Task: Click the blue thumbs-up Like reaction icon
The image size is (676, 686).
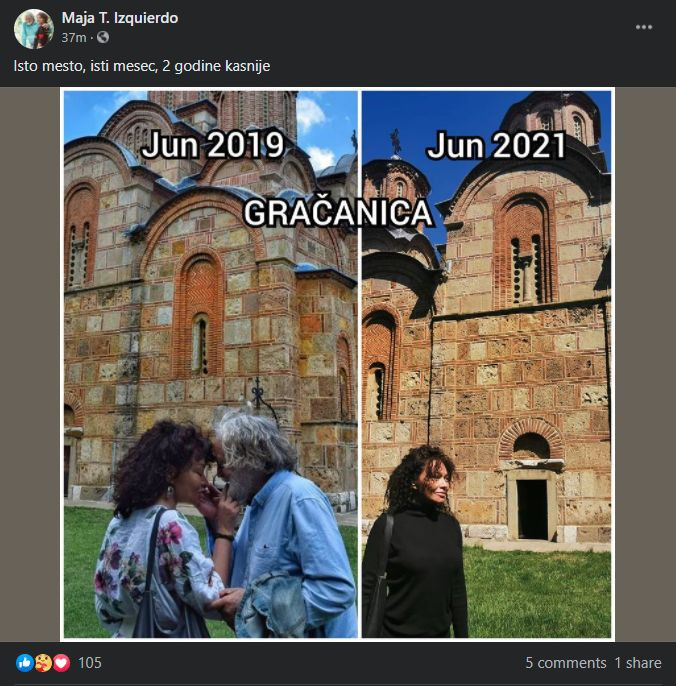Action: coord(25,663)
